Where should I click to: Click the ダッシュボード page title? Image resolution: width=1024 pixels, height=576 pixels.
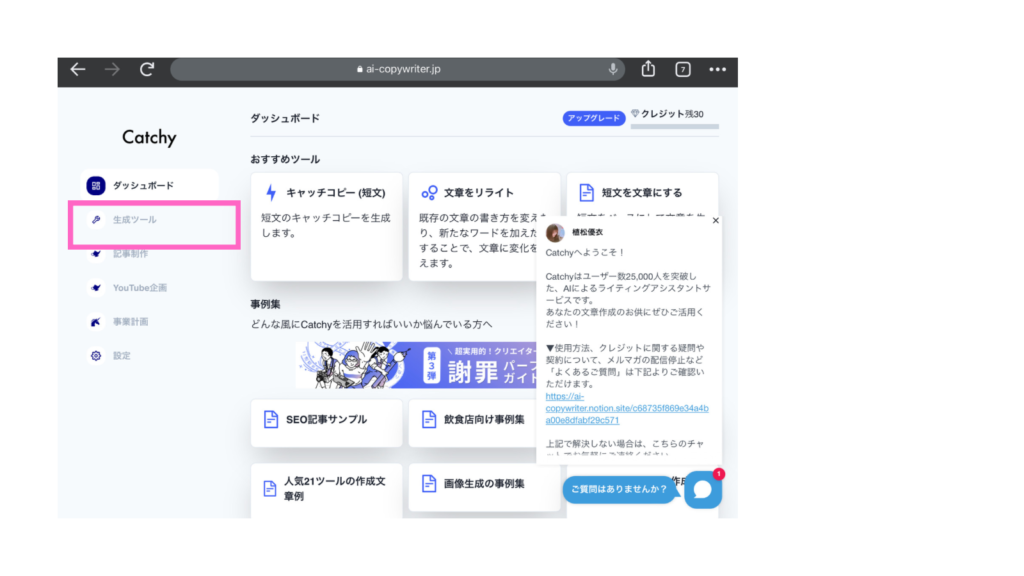(x=285, y=118)
